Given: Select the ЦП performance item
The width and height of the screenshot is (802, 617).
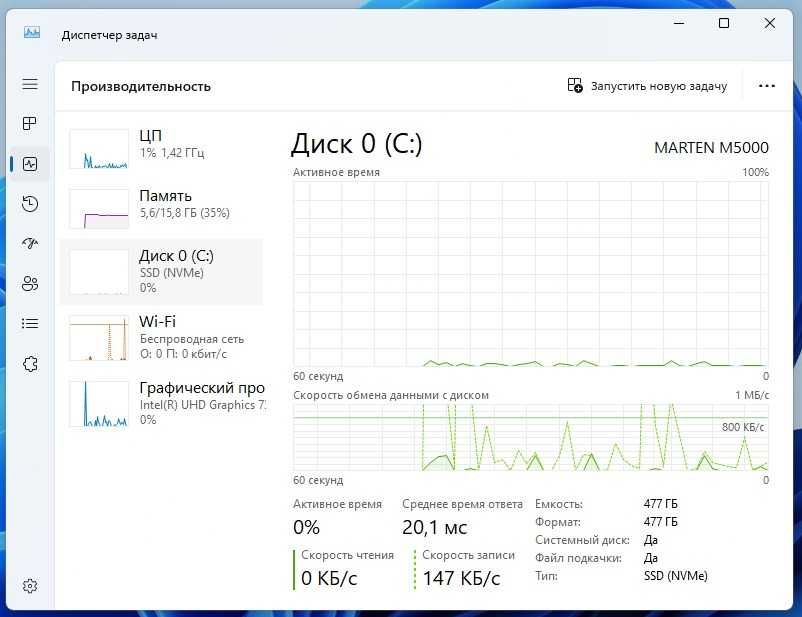Looking at the screenshot, I should (161, 148).
